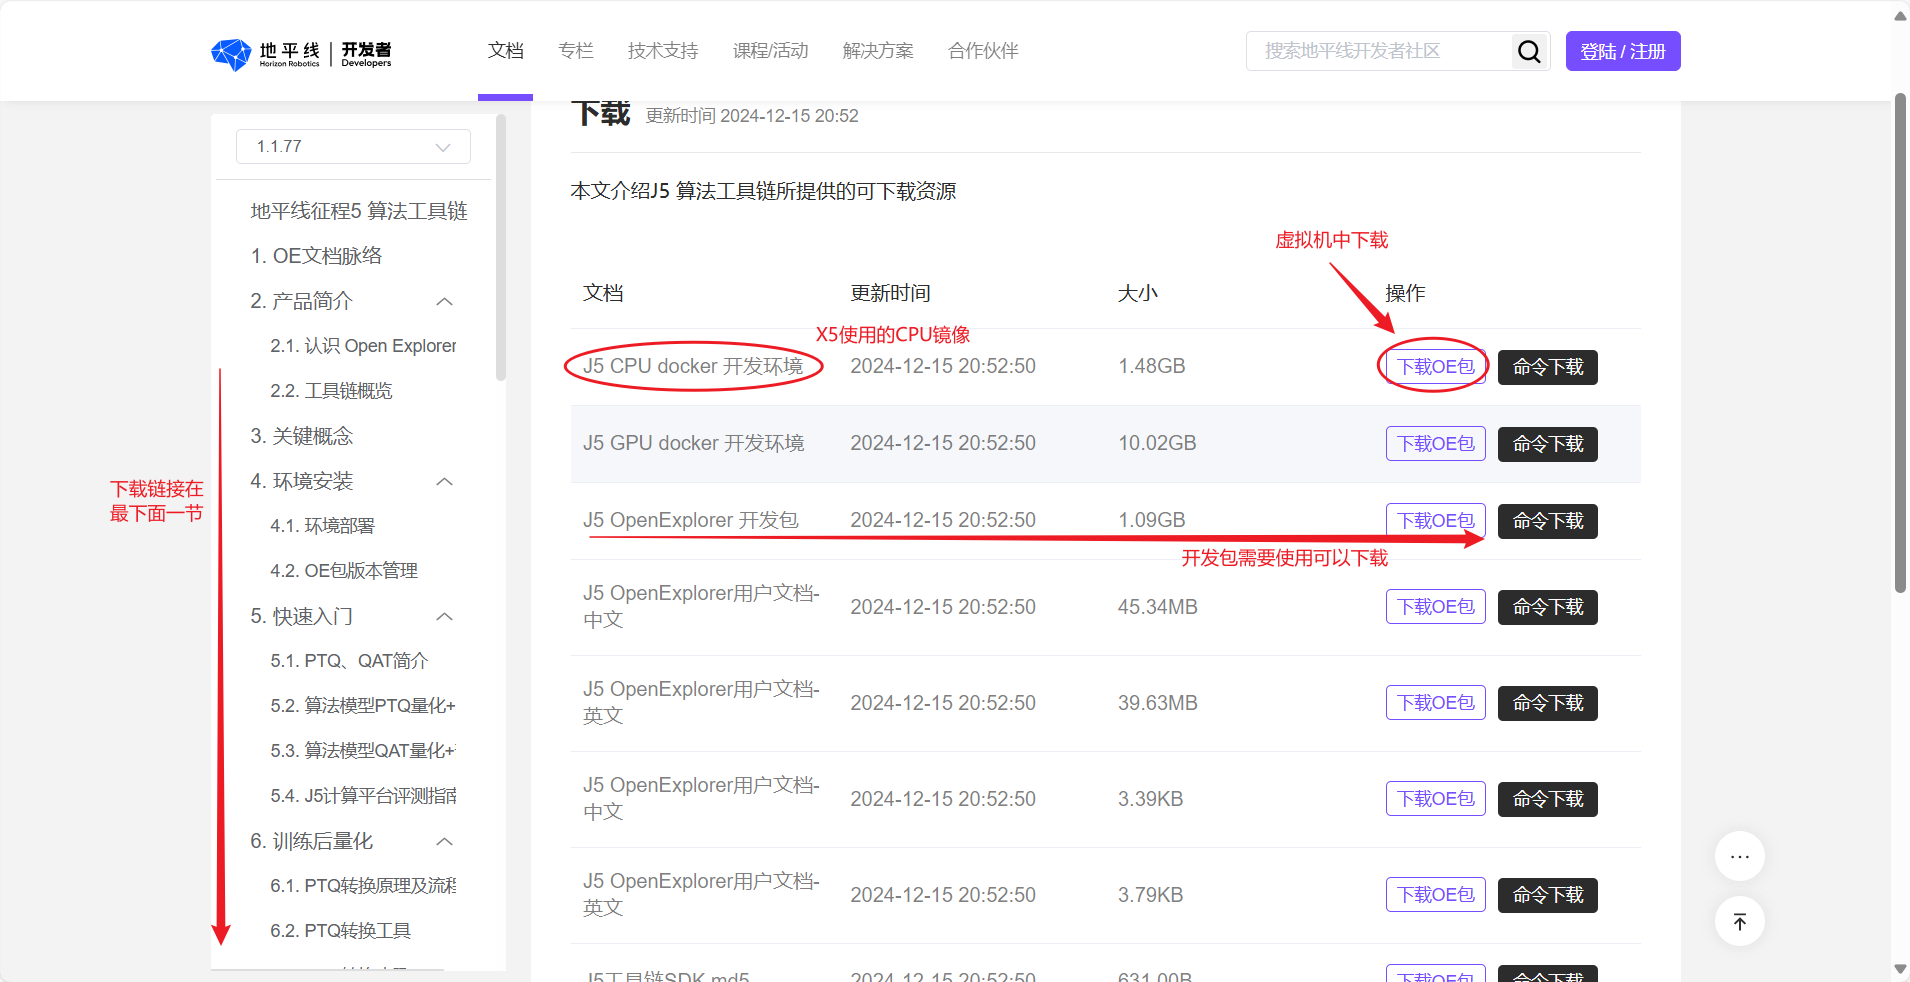Screen dimensions: 1910x982
Task: Open 4.1. 环境部署 in the sidebar
Action: pos(322,526)
